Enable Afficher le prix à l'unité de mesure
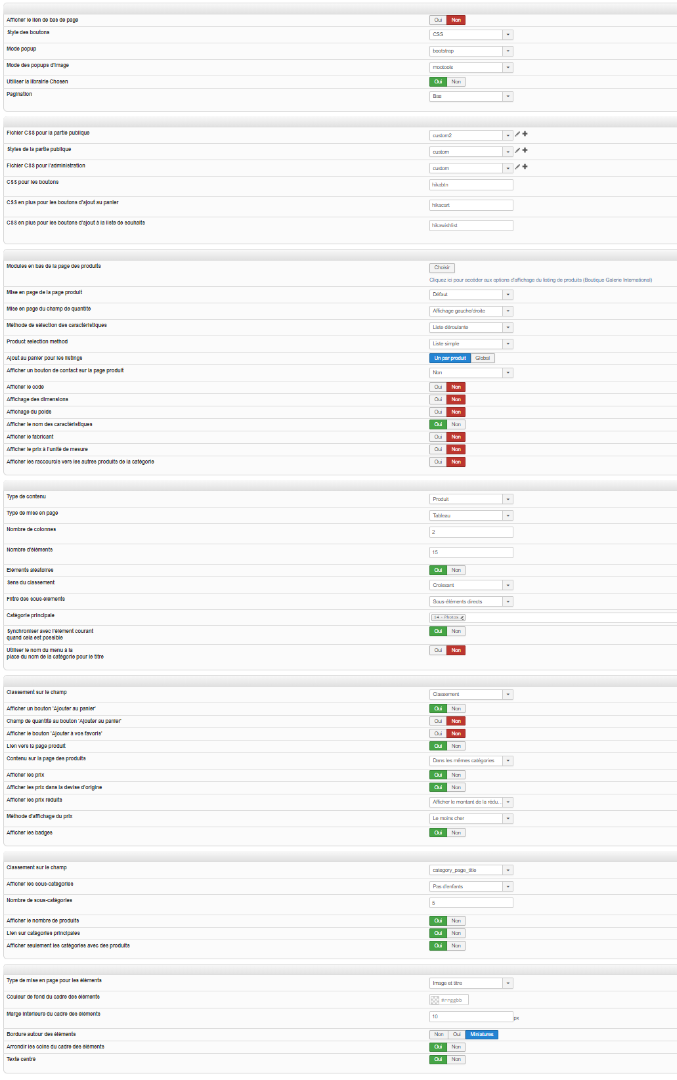The image size is (677, 1080). click(438, 449)
